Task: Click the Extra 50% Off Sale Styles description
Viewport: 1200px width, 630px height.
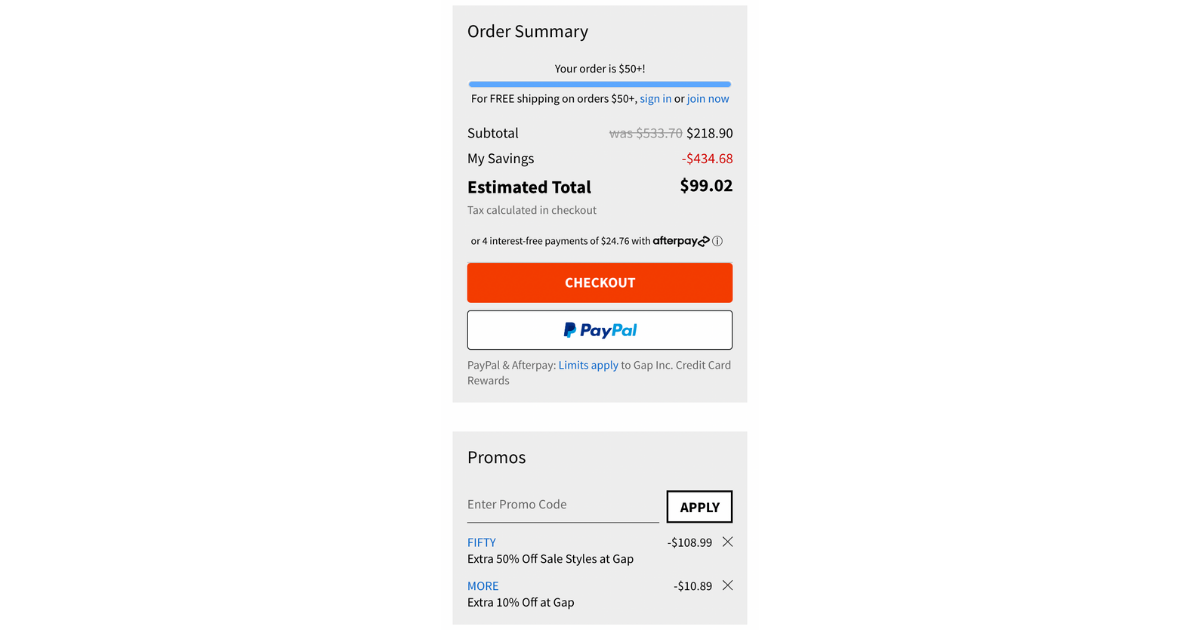Action: coord(550,559)
